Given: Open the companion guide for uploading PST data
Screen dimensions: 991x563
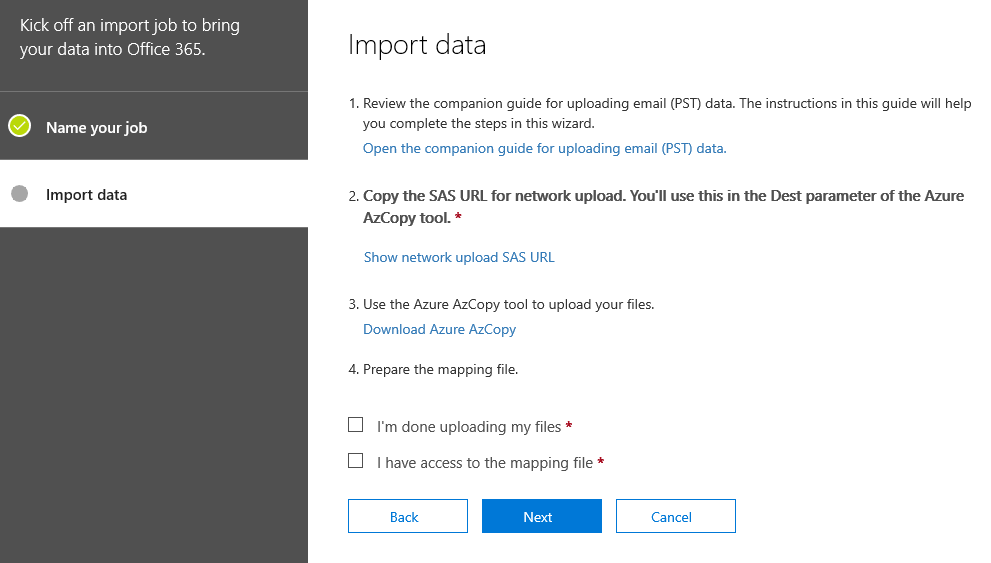Looking at the screenshot, I should [544, 148].
